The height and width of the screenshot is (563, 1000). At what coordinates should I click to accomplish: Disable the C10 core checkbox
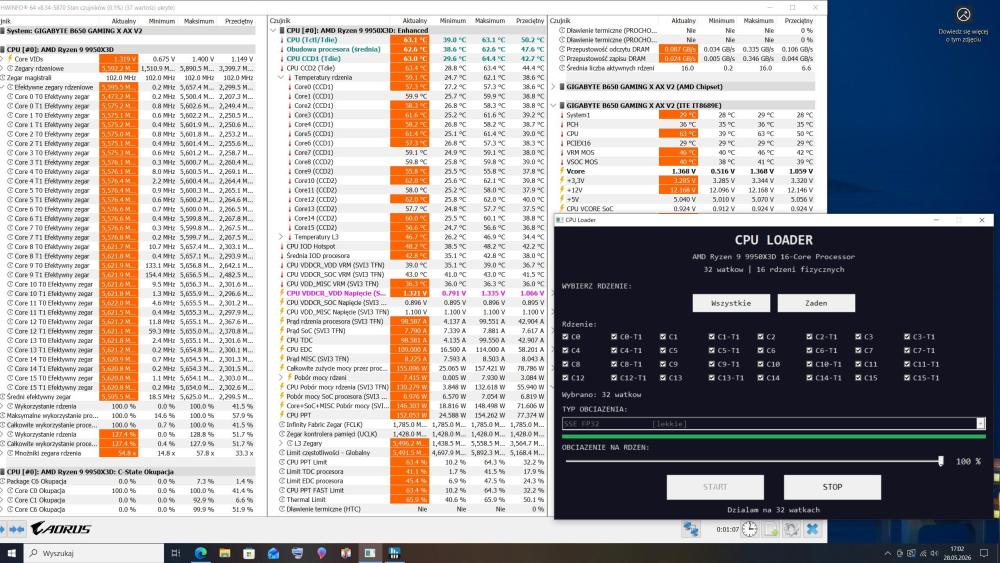click(760, 364)
